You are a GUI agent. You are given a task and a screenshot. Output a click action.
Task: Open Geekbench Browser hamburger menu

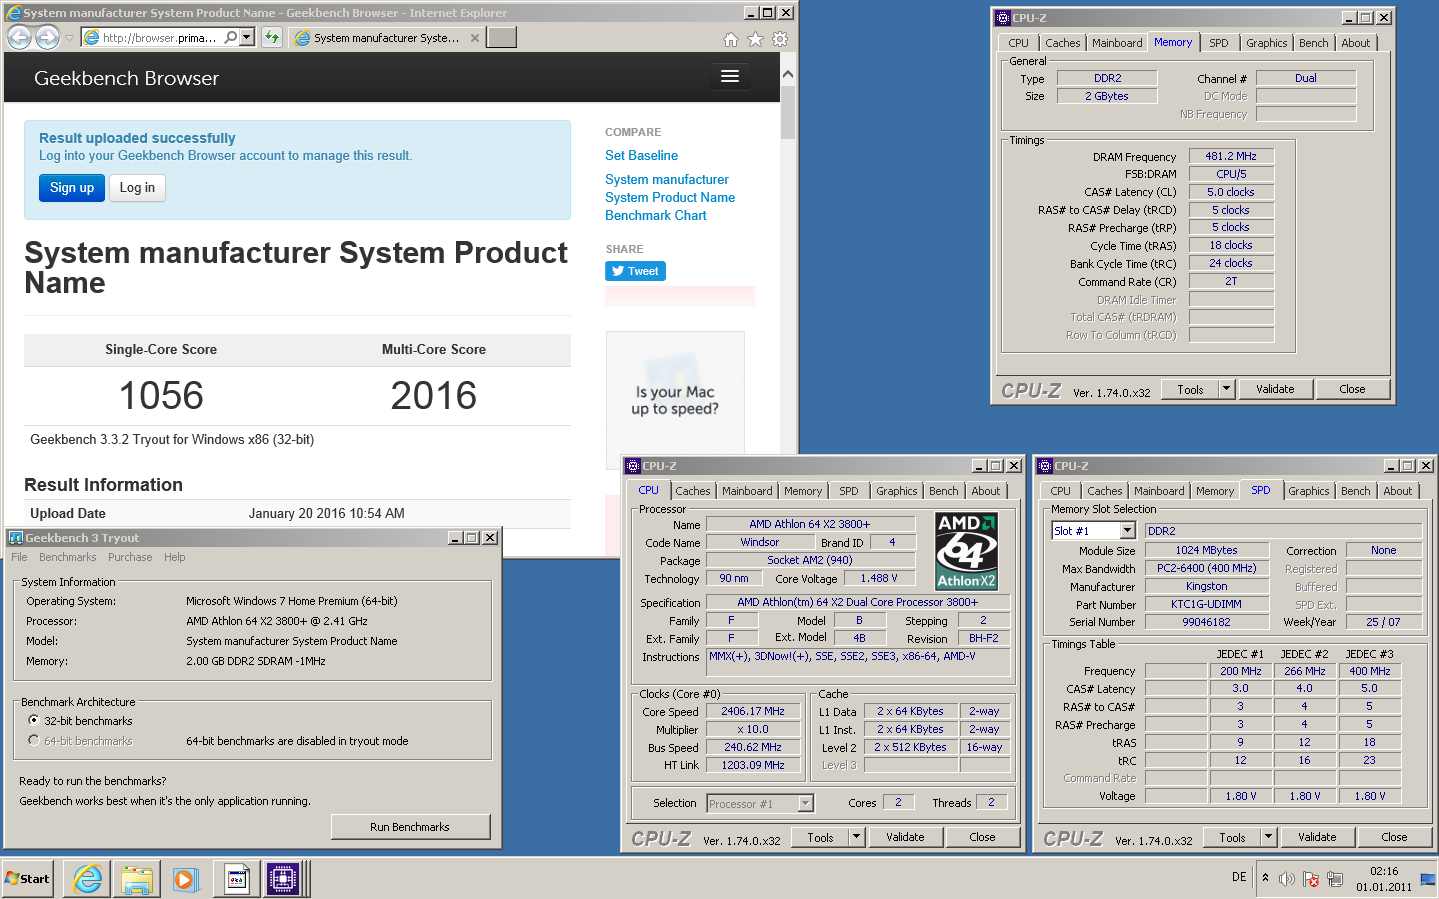tap(730, 77)
